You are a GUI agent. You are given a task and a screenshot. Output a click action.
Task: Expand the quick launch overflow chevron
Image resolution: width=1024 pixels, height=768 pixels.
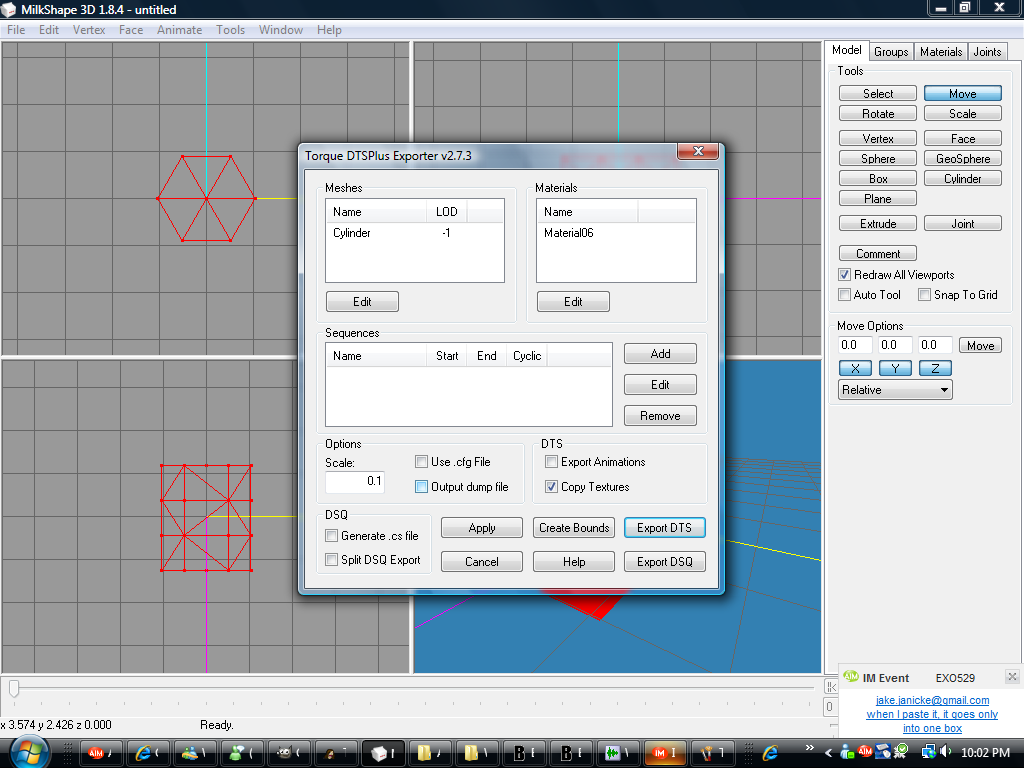[810, 748]
